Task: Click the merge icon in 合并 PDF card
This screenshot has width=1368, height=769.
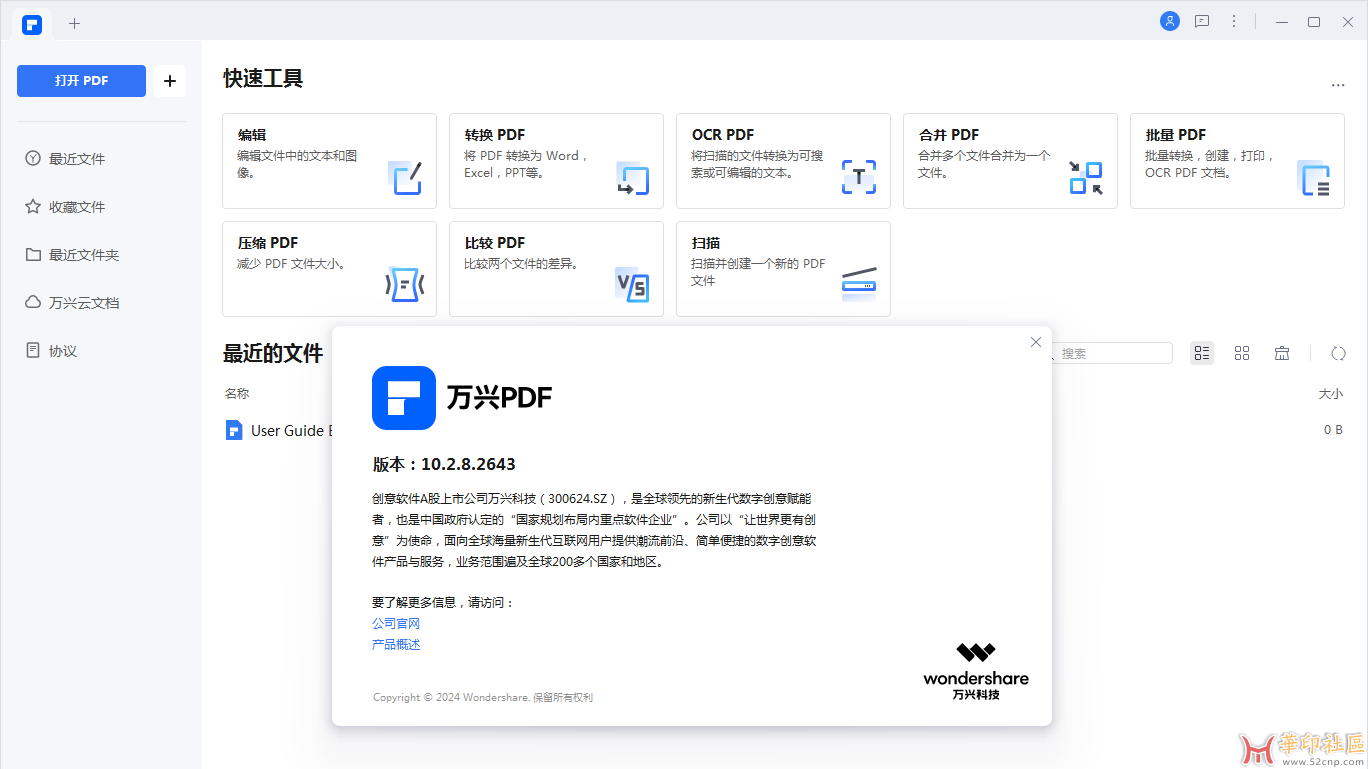Action: point(1086,177)
